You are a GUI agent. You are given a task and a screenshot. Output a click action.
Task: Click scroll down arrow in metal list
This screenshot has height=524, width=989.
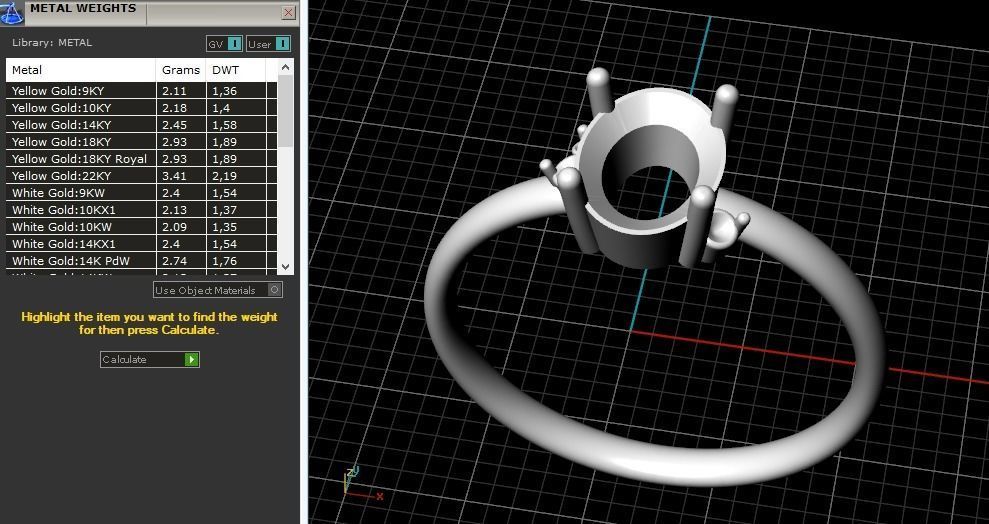point(285,267)
